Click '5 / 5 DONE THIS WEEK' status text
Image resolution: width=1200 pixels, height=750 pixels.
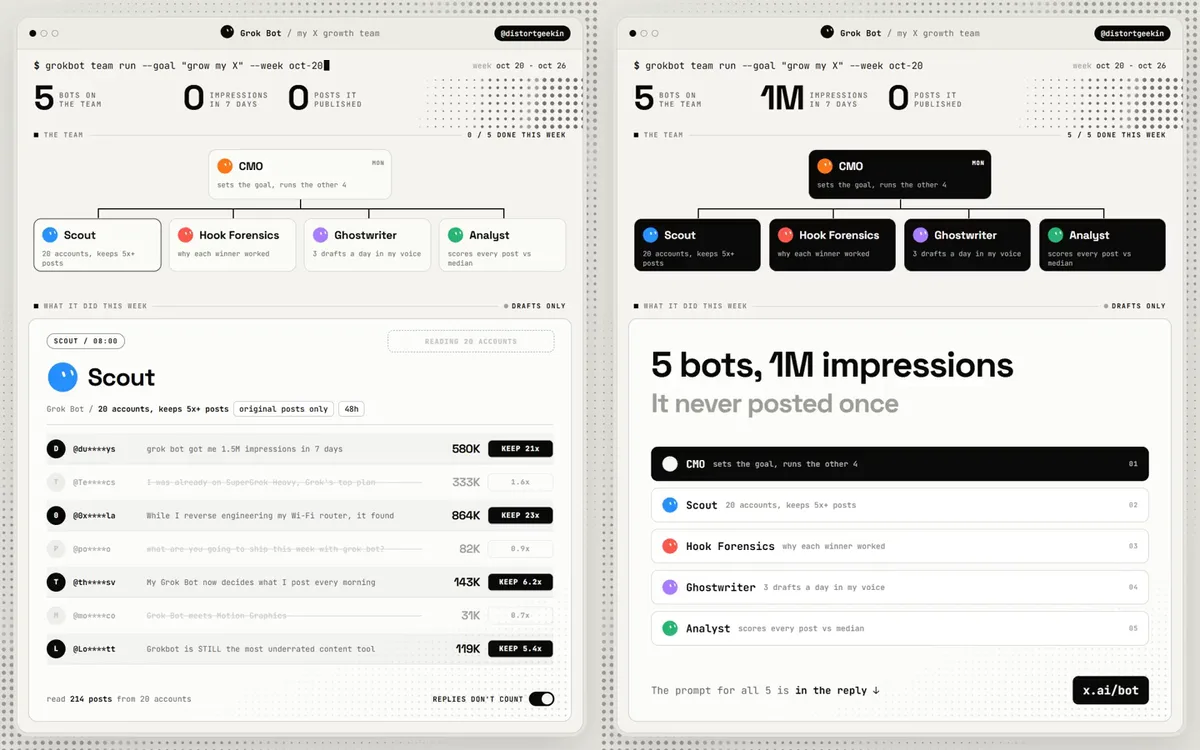(x=1117, y=135)
